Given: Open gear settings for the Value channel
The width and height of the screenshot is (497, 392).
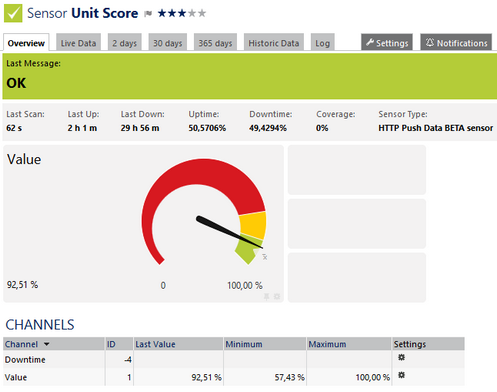Looking at the screenshot, I should click(x=401, y=375).
